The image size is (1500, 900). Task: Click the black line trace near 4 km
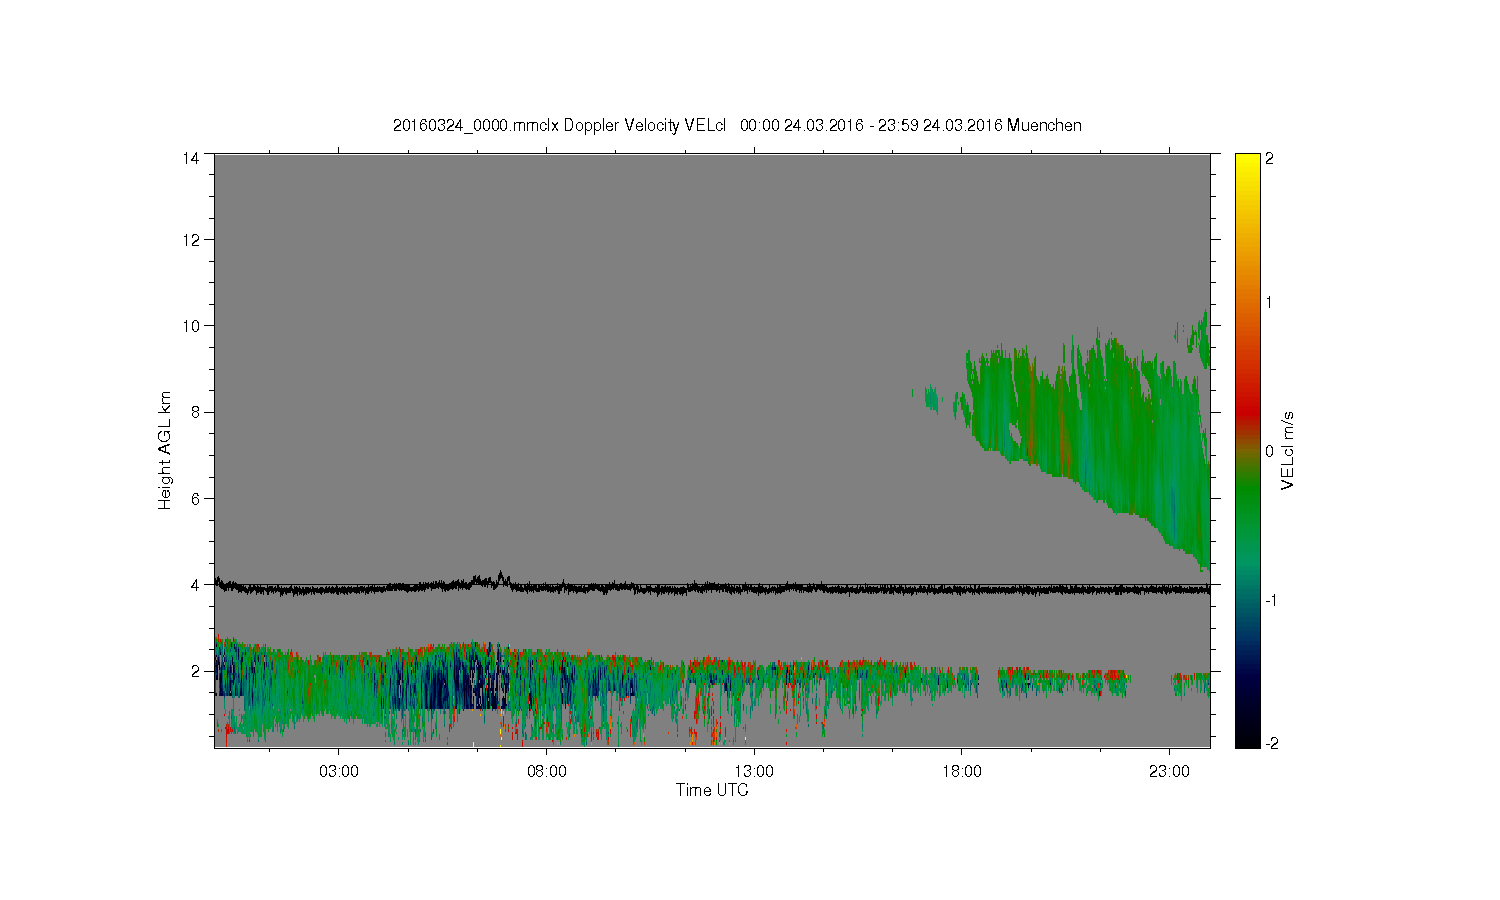tap(712, 588)
